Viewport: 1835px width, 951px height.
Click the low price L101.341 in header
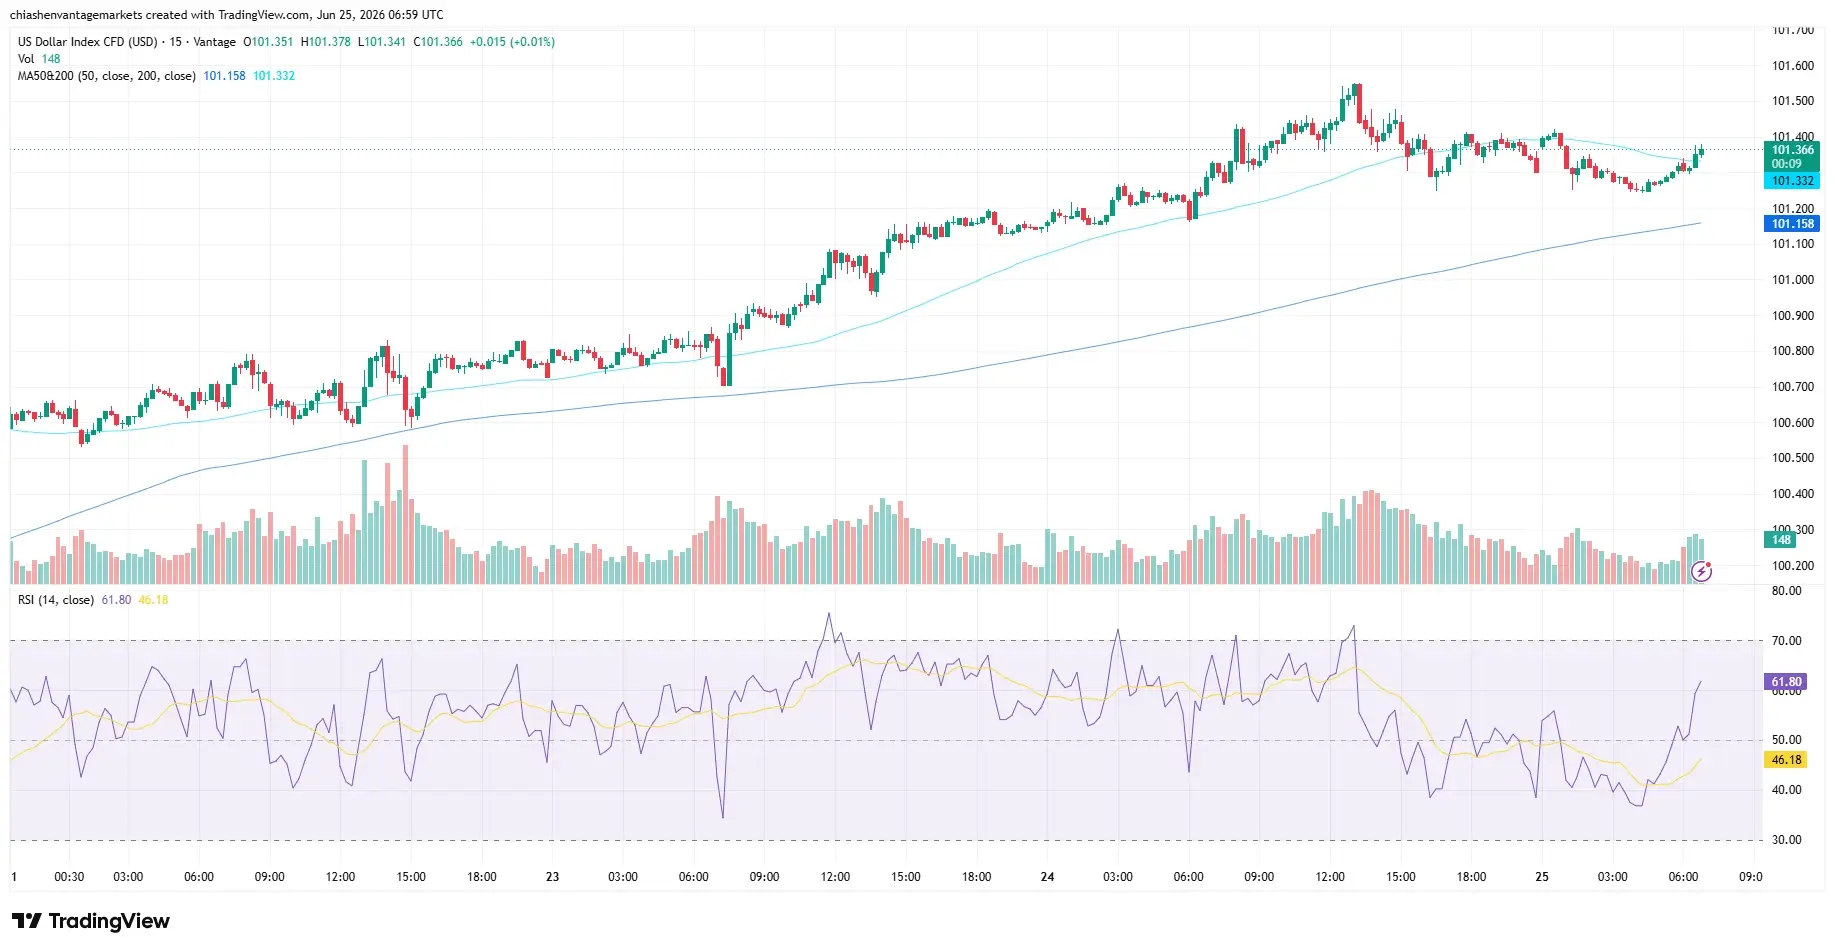point(382,42)
